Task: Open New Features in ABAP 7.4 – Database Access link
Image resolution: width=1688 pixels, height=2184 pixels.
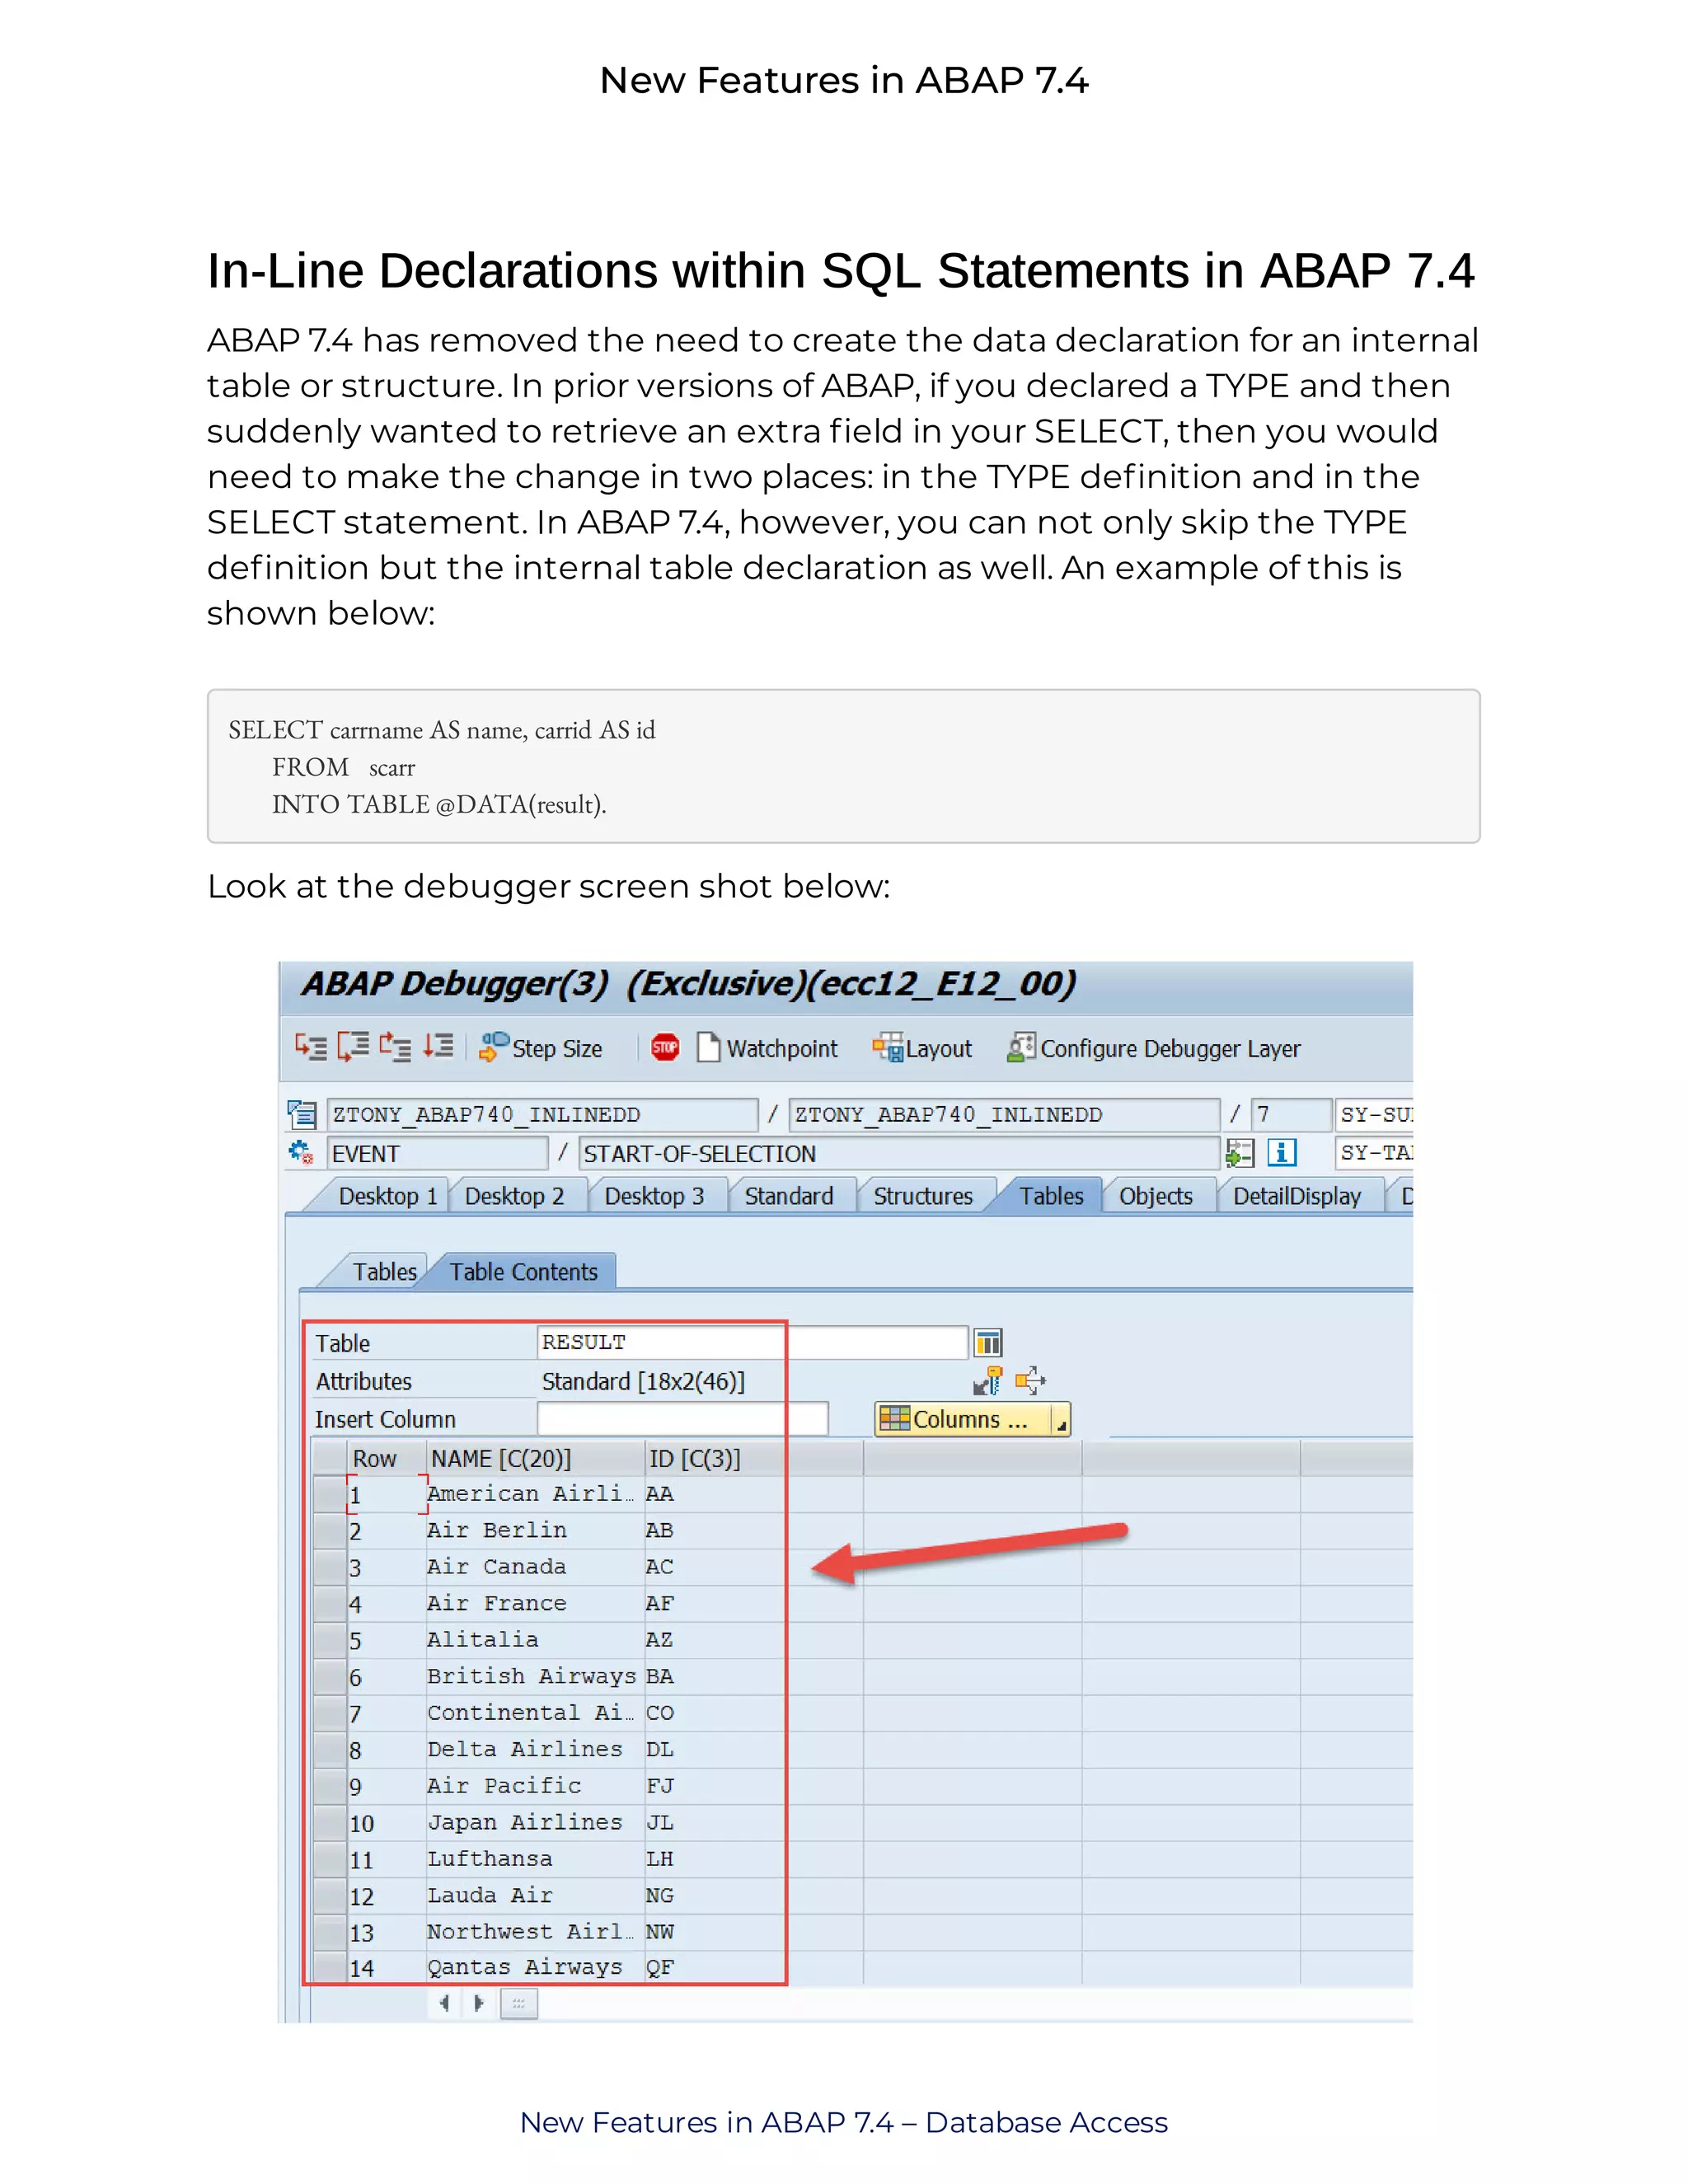Action: click(x=843, y=2122)
